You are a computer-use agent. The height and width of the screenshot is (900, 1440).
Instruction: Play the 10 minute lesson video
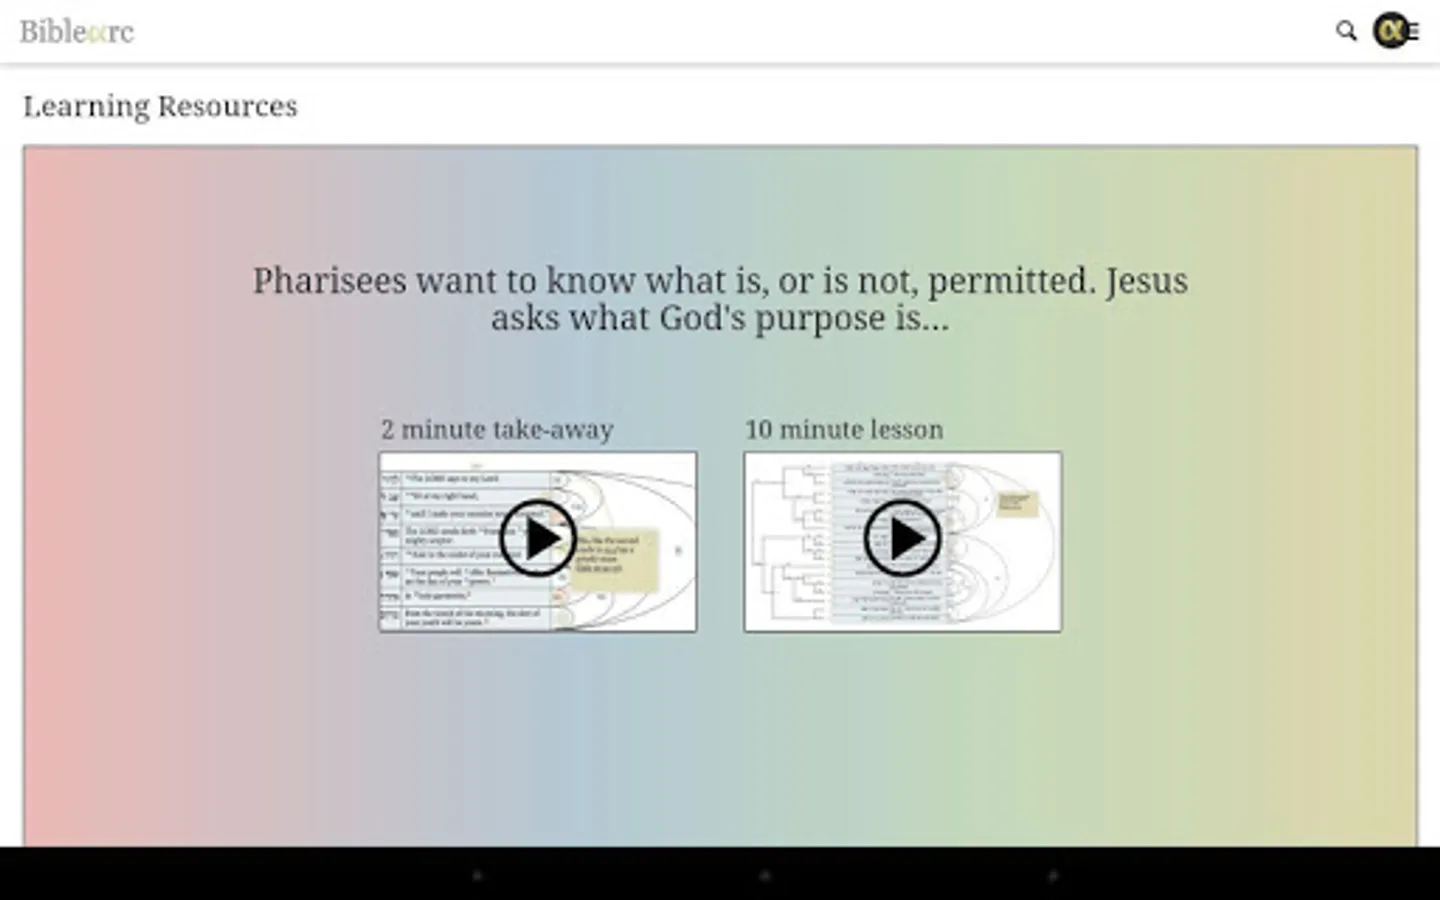click(x=902, y=541)
